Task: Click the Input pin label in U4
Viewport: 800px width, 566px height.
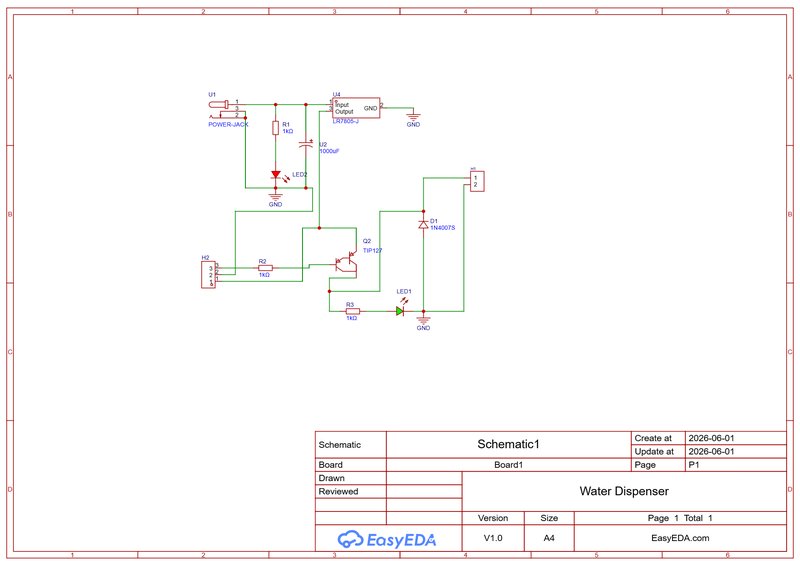Action: click(342, 105)
